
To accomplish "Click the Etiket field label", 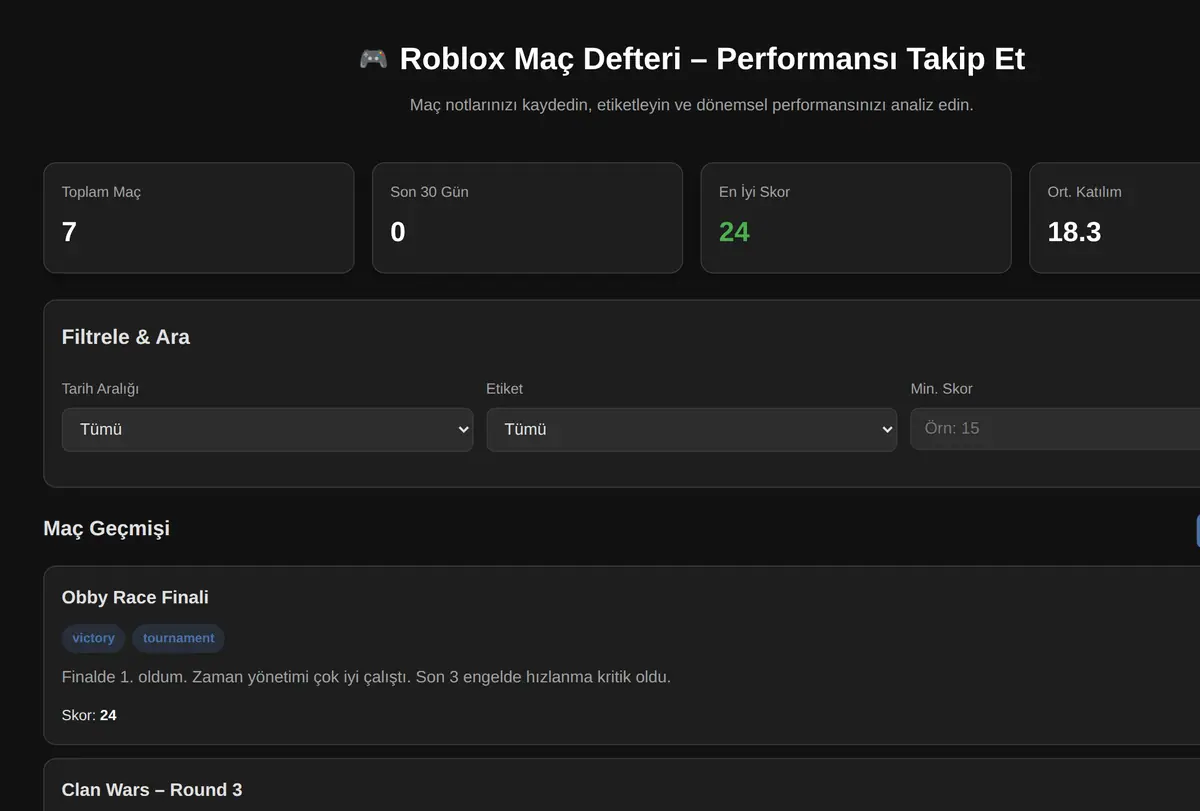I will point(505,388).
